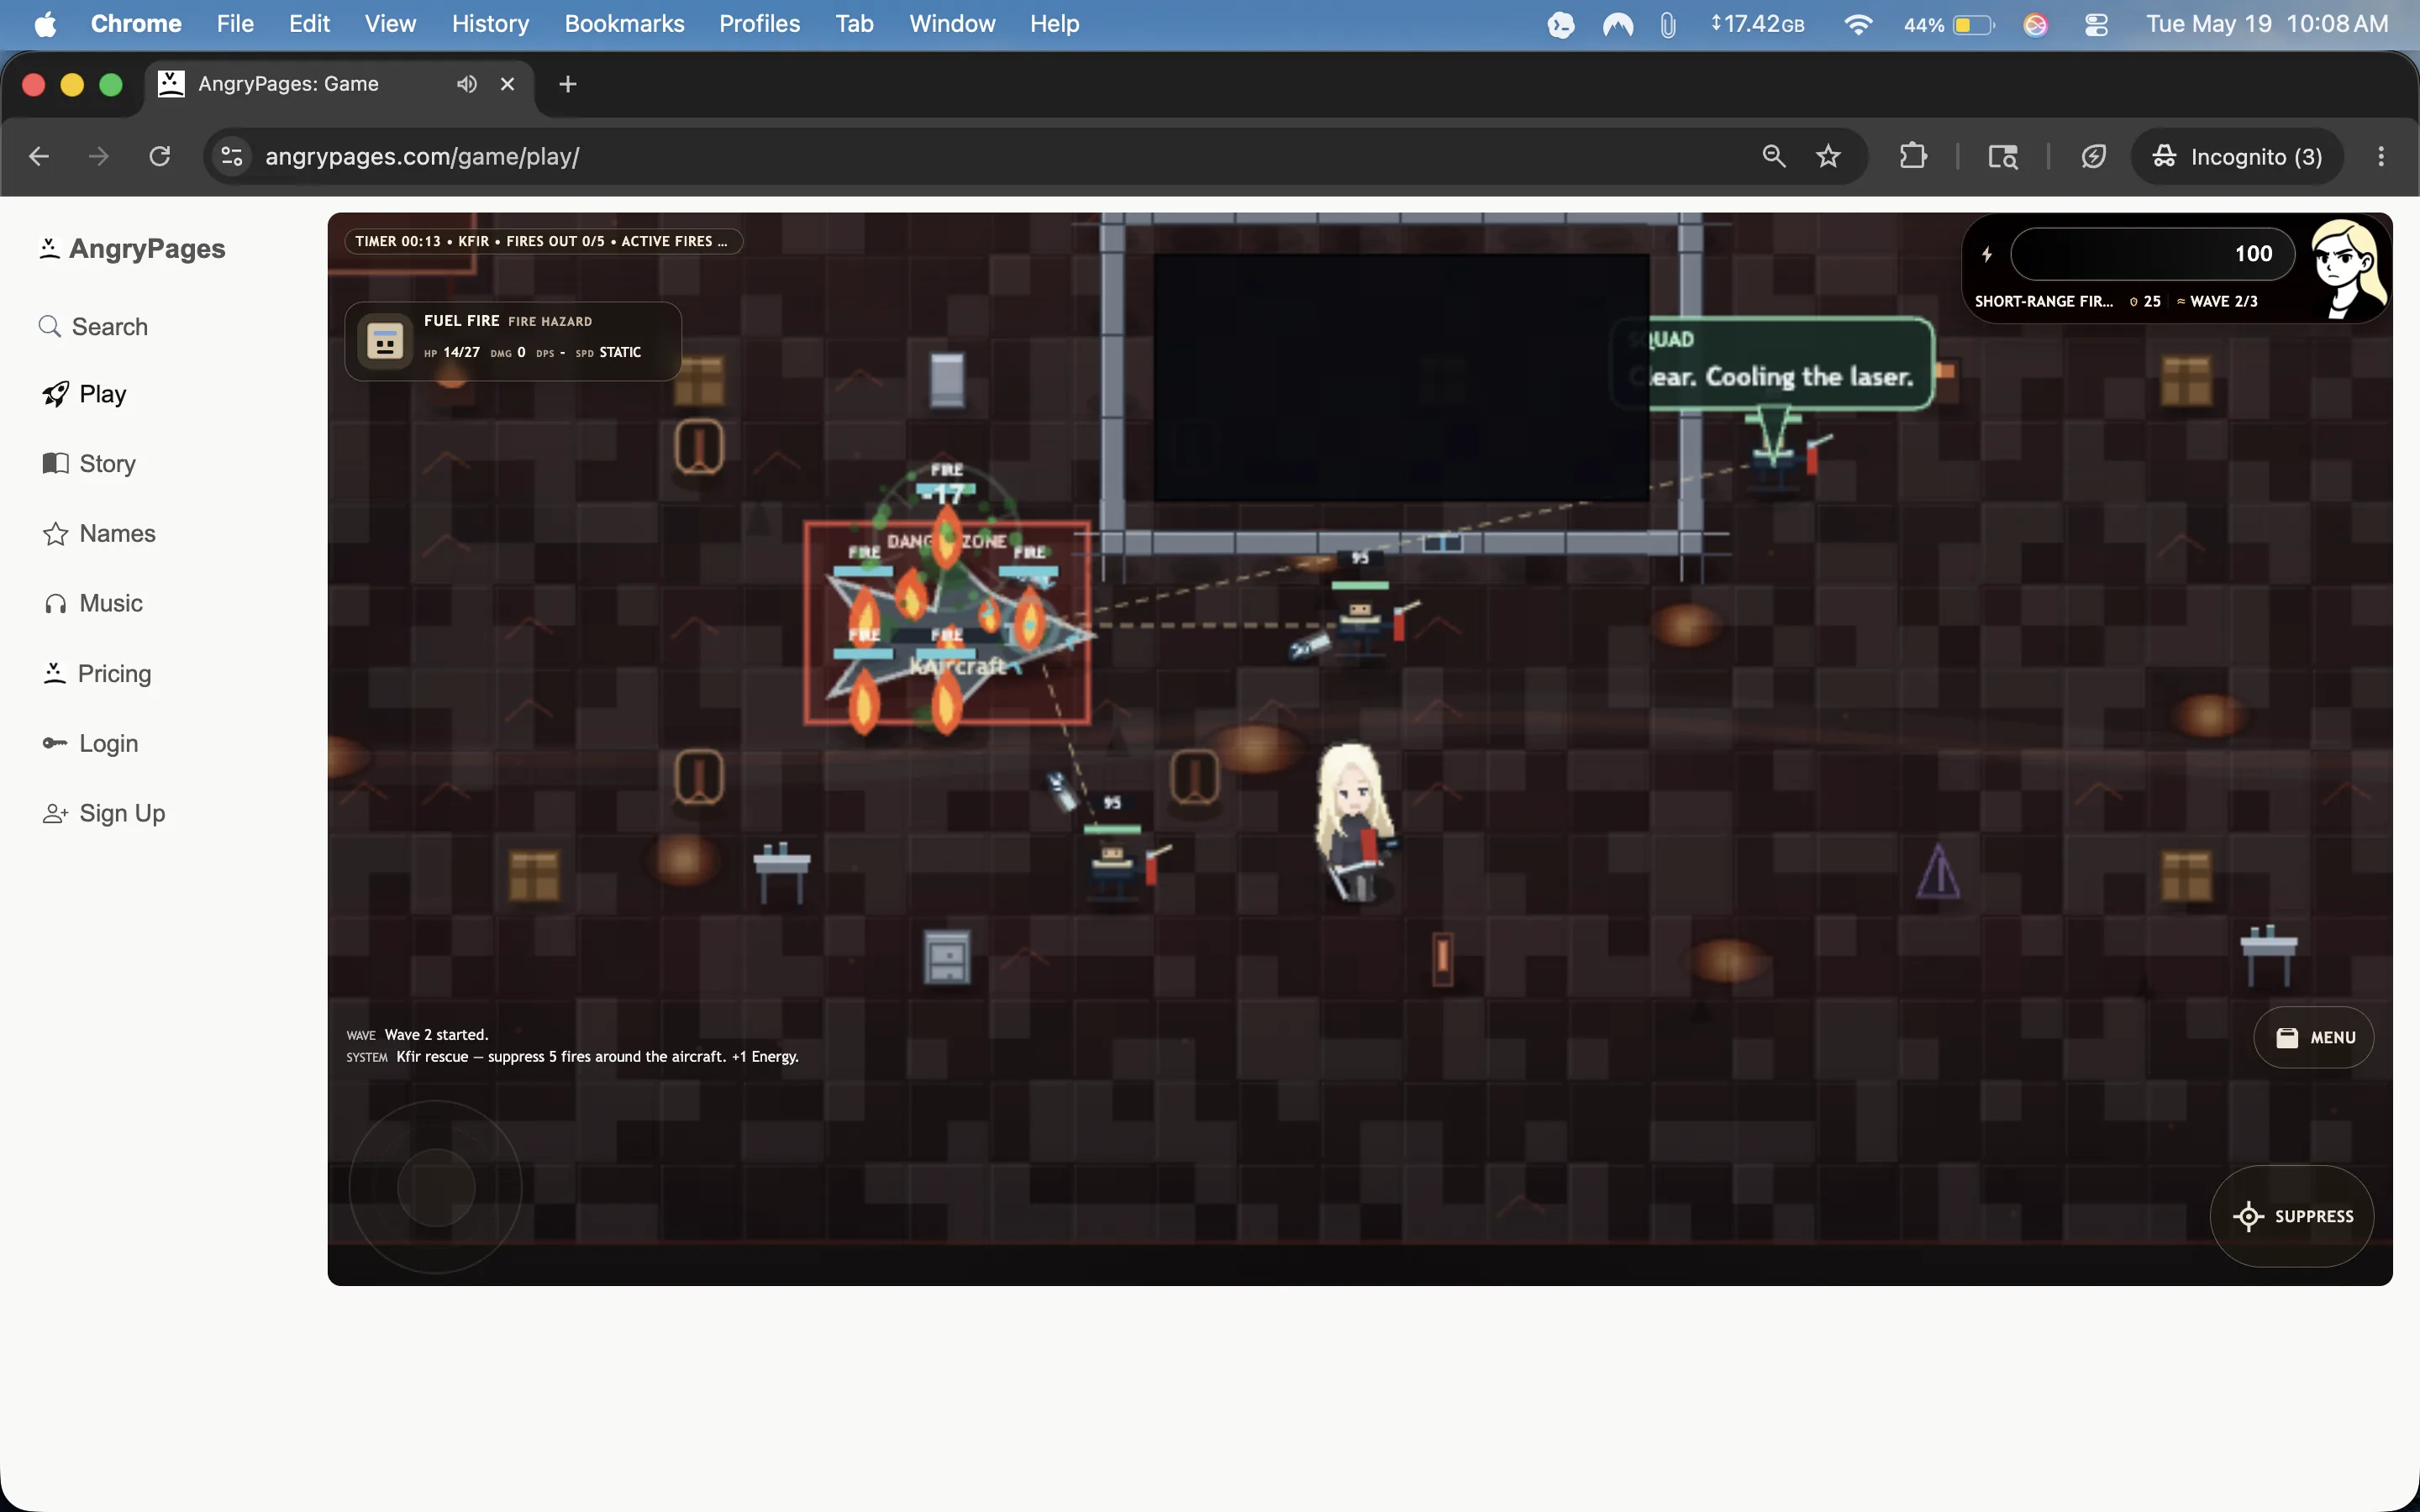This screenshot has height=1512, width=2420.
Task: Open Chrome's tab search icon
Action: 2002,156
